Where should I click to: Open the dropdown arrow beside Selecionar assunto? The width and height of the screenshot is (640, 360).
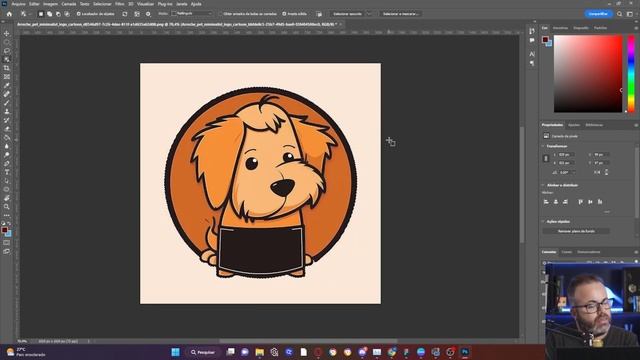[x=369, y=14]
